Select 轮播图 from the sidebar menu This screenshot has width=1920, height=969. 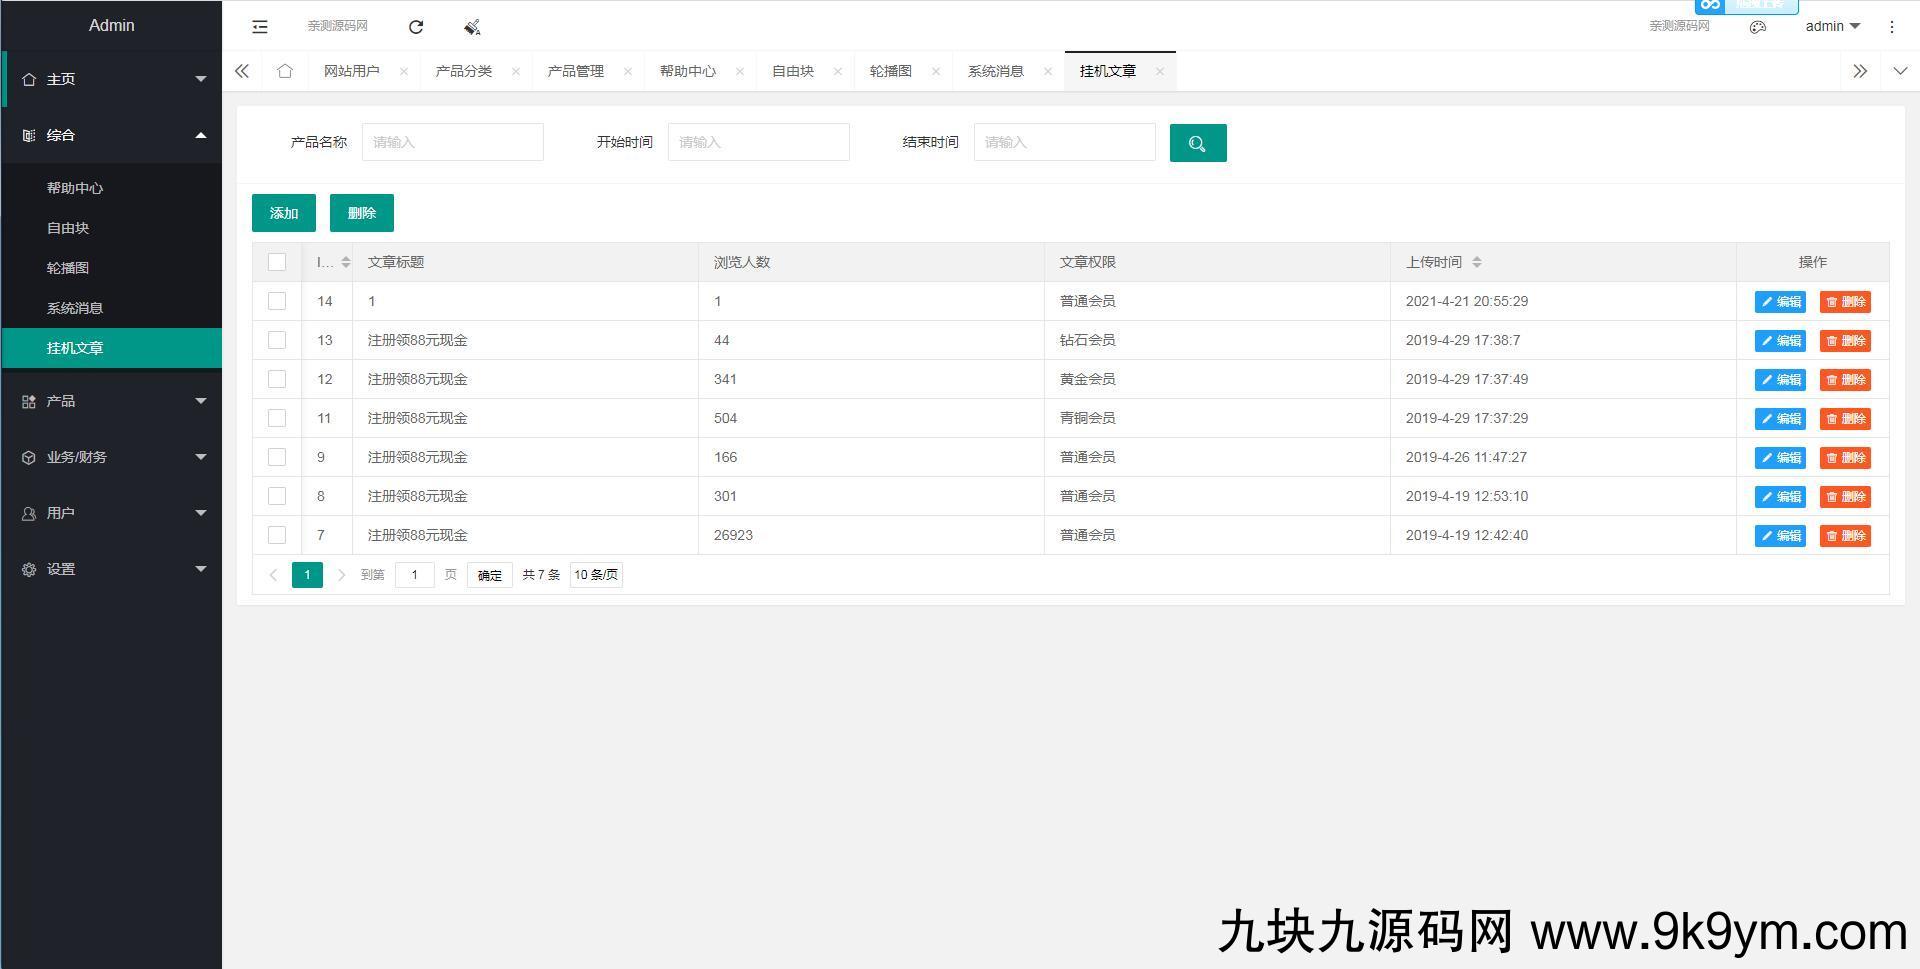pyautogui.click(x=68, y=267)
